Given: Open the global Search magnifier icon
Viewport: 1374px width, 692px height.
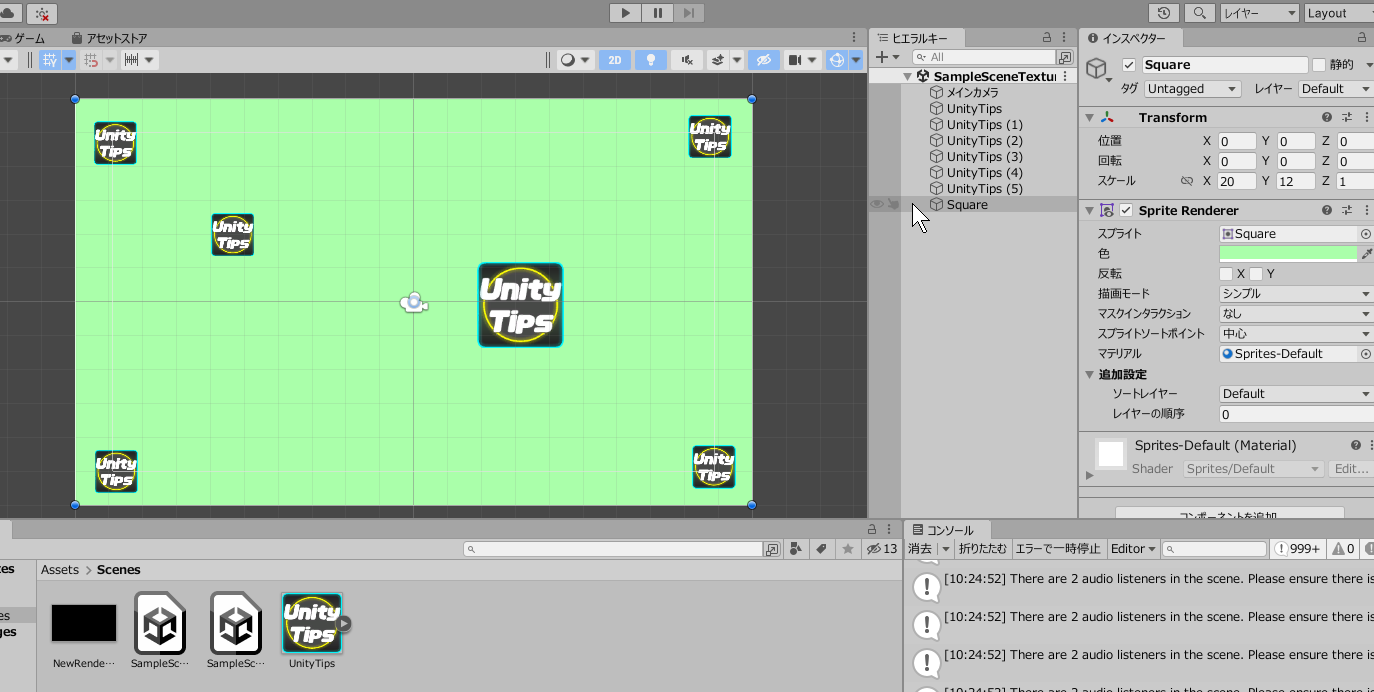Looking at the screenshot, I should 1200,13.
